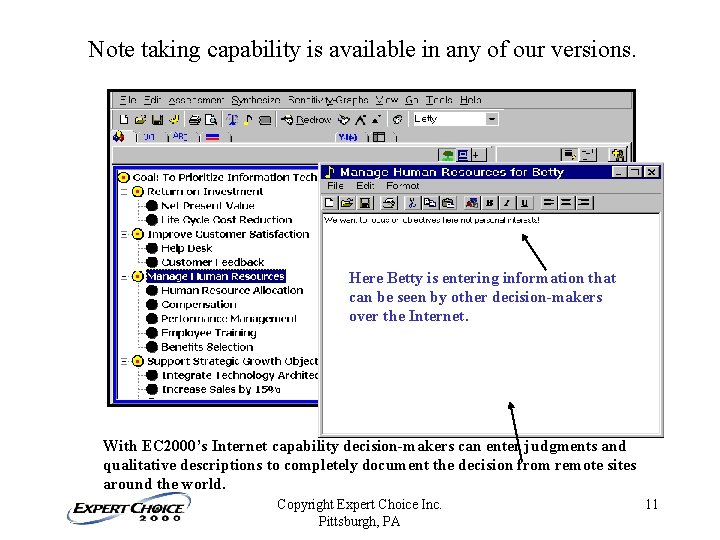Click the blue text tool icon in main toolbar
The height and width of the screenshot is (540, 720).
(232, 120)
